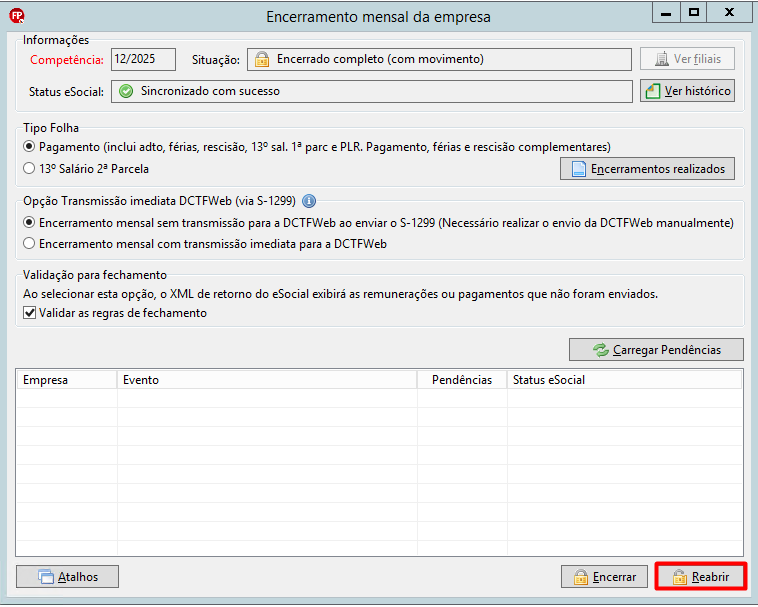Screen dimensions: 758x607
Task: Click the document icon on Encerramentos realizados
Action: pos(579,169)
